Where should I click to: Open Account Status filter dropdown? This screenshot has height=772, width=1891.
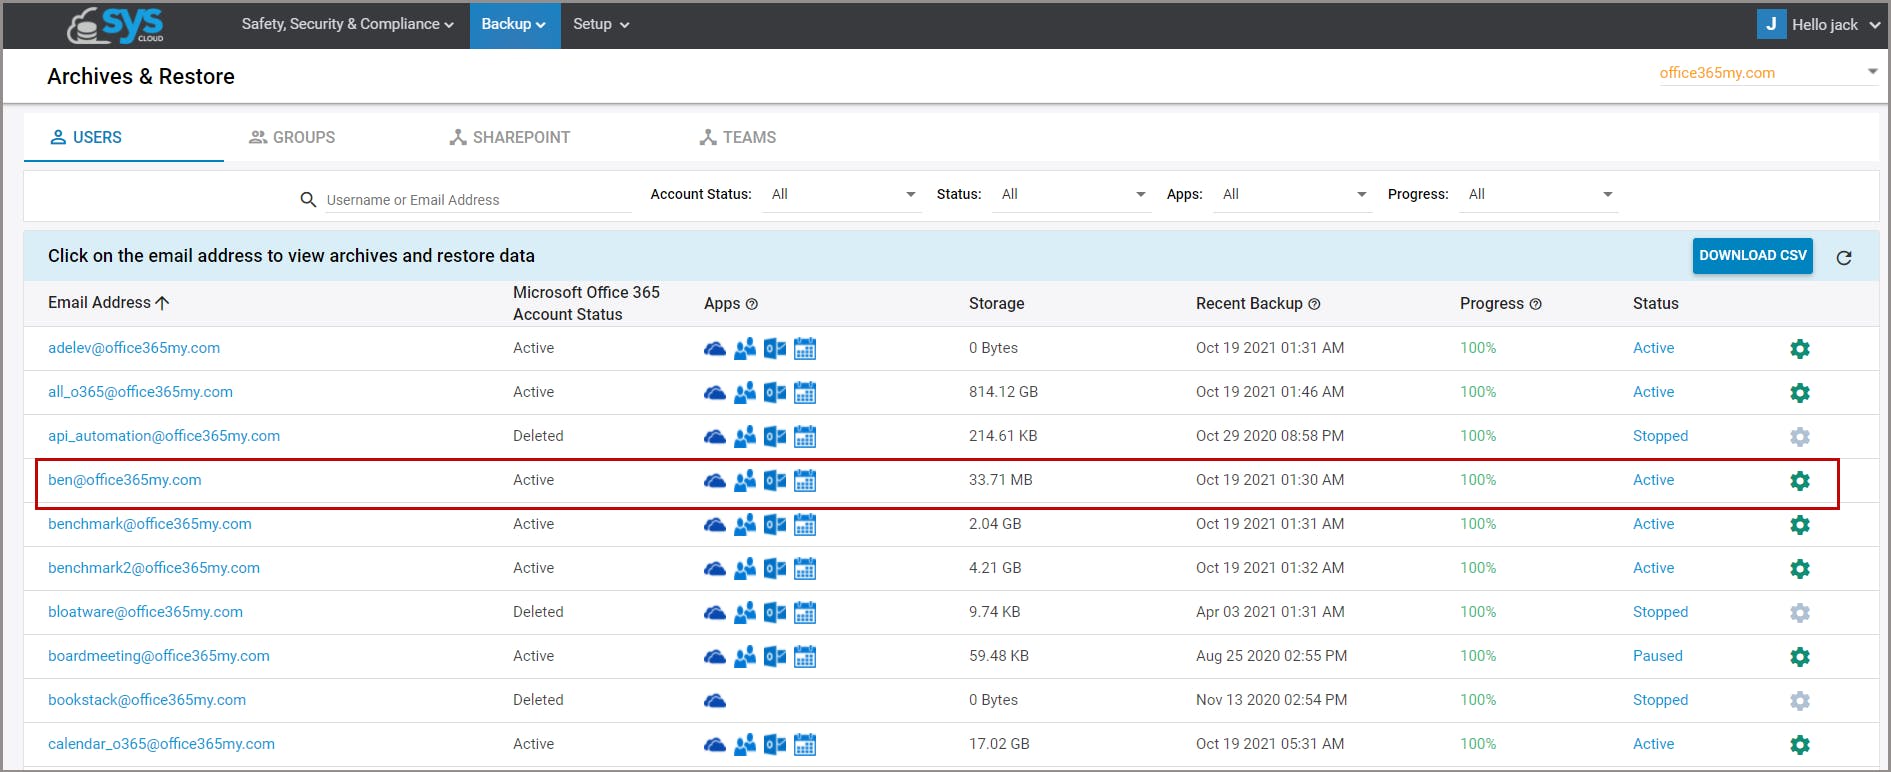[x=842, y=194]
